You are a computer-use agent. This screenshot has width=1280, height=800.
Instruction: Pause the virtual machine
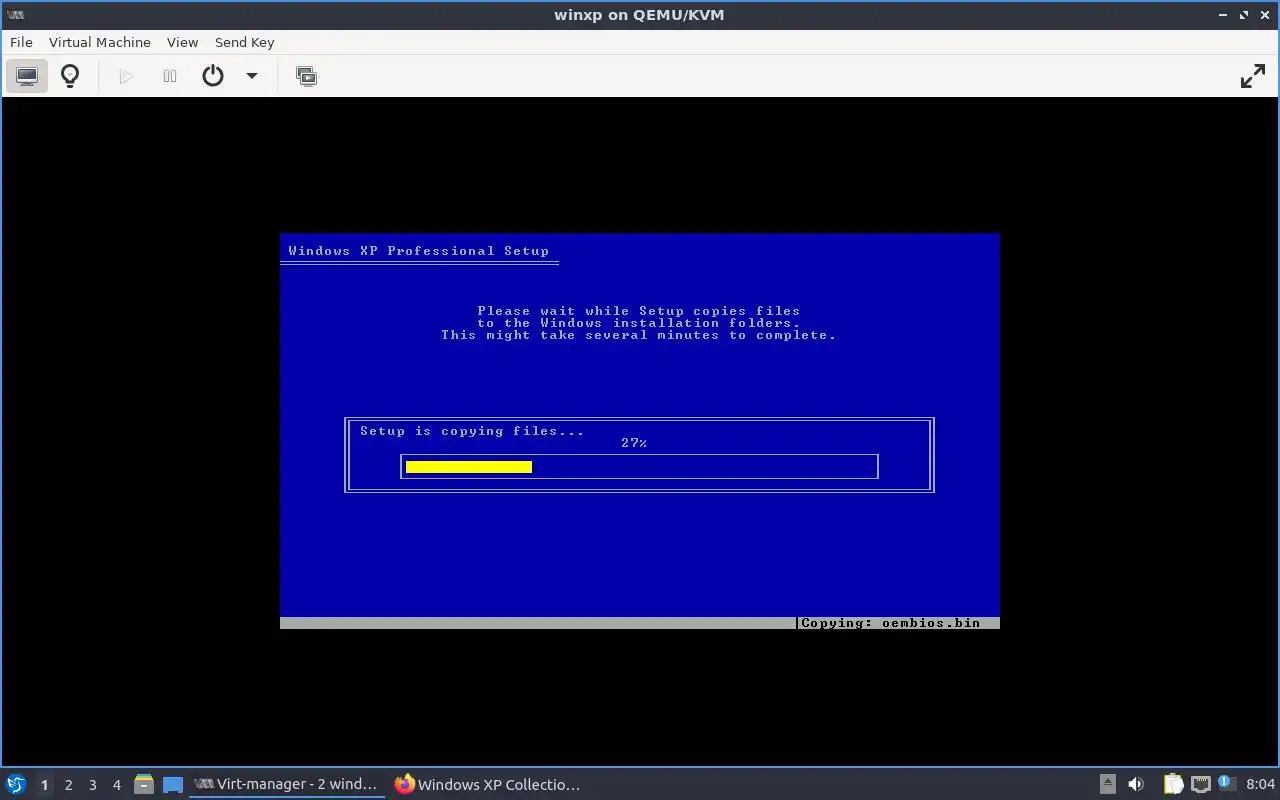coord(170,76)
